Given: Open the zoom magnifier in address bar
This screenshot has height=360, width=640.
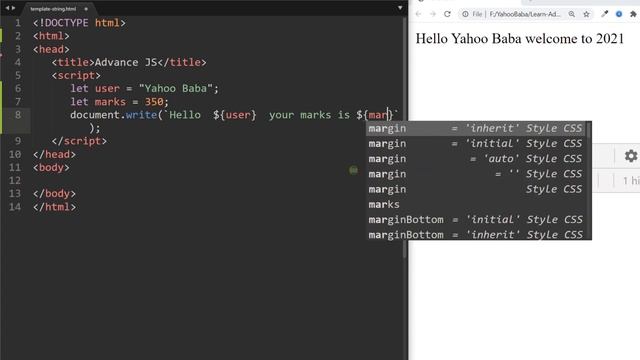Looking at the screenshot, I should pyautogui.click(x=572, y=14).
